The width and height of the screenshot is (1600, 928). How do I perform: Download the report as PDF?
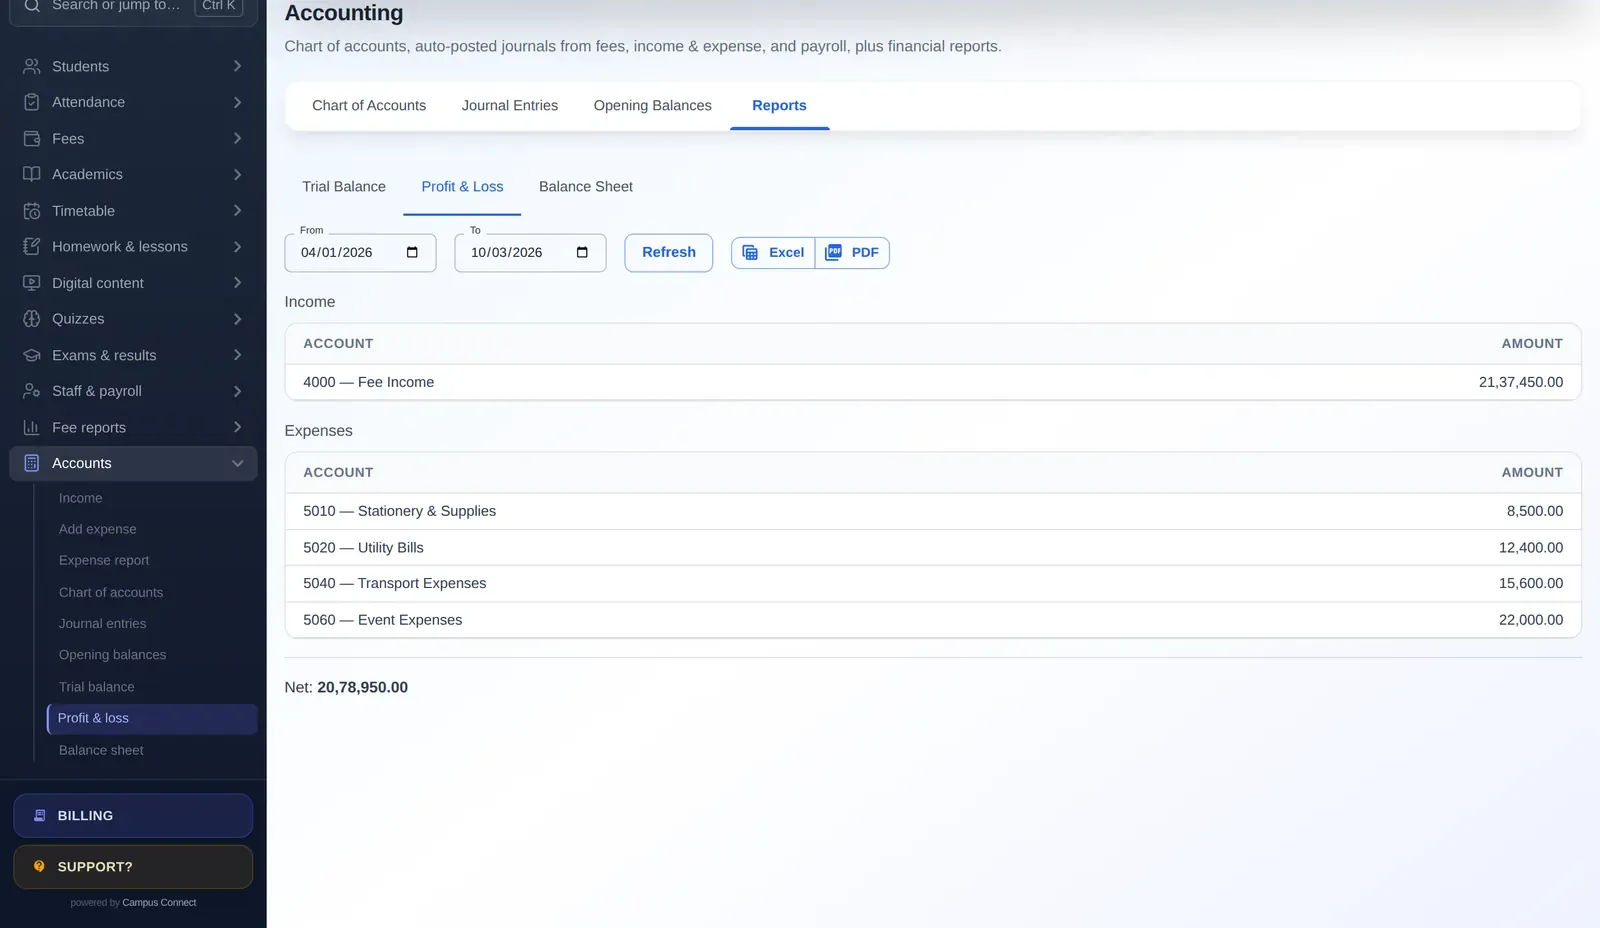point(852,253)
